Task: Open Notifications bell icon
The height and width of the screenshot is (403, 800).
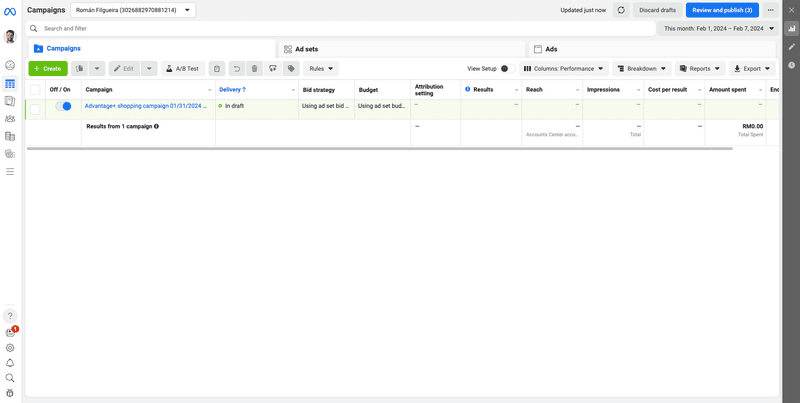Action: pos(10,363)
